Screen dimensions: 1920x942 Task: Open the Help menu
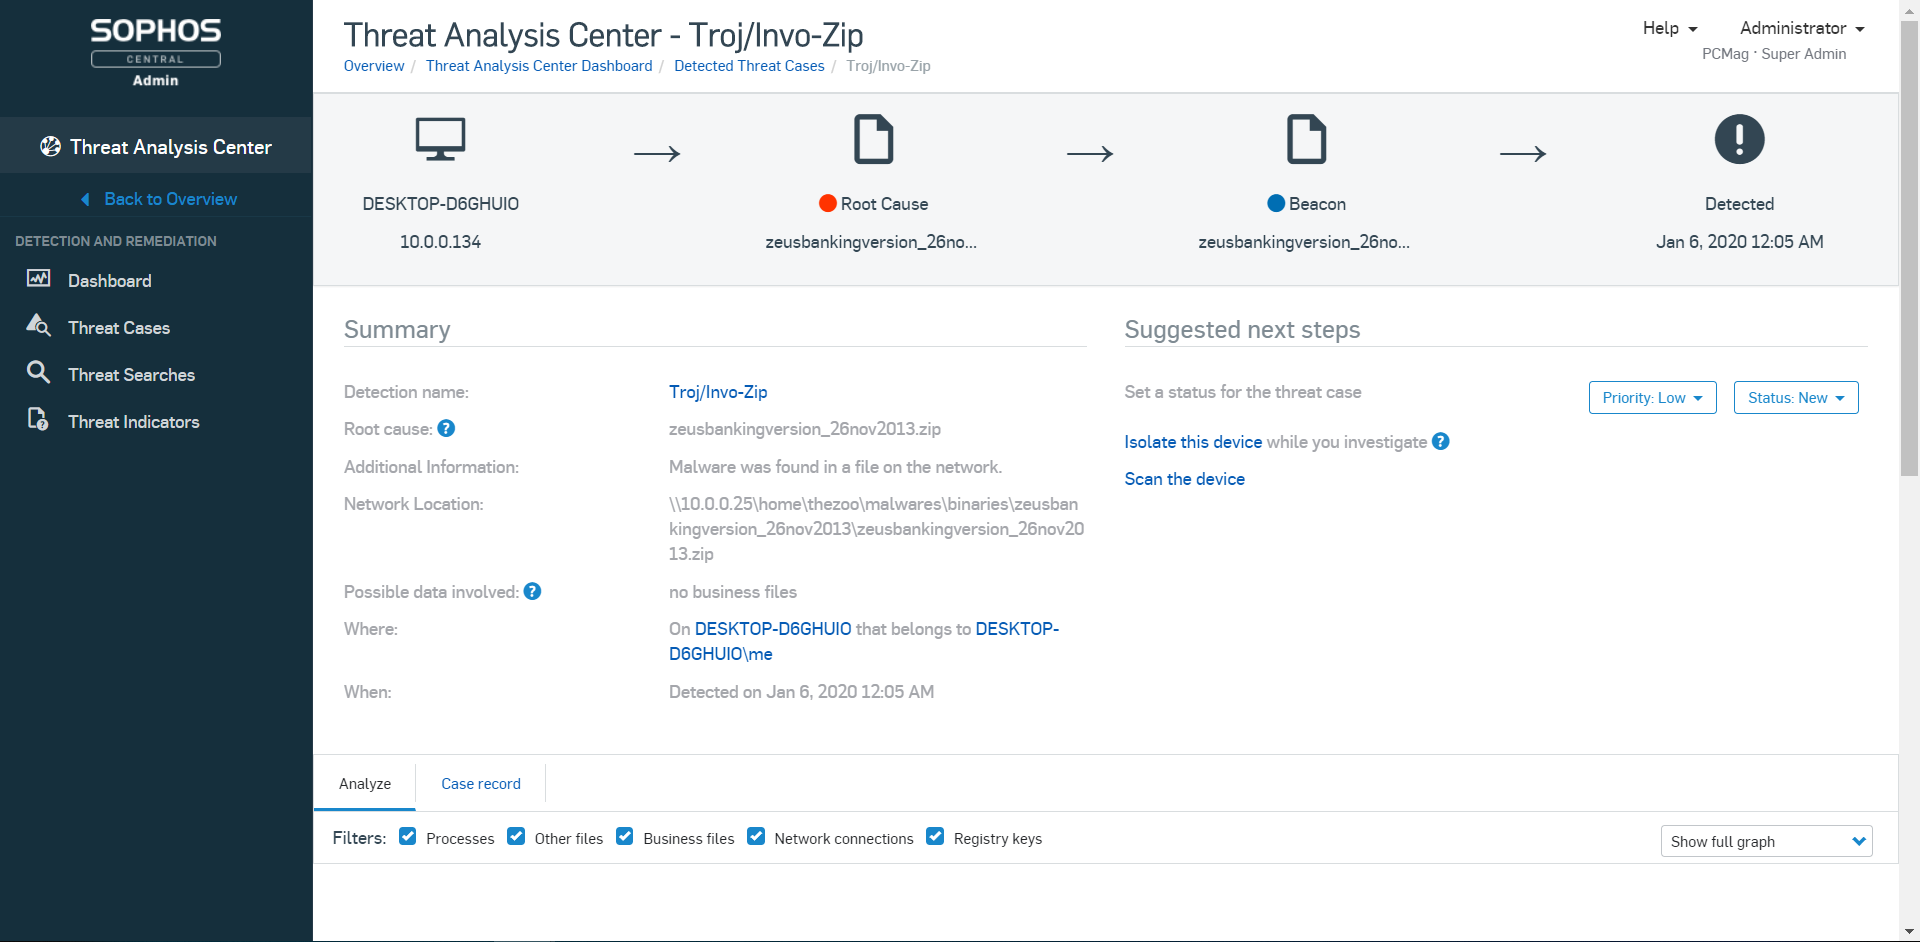[1670, 28]
